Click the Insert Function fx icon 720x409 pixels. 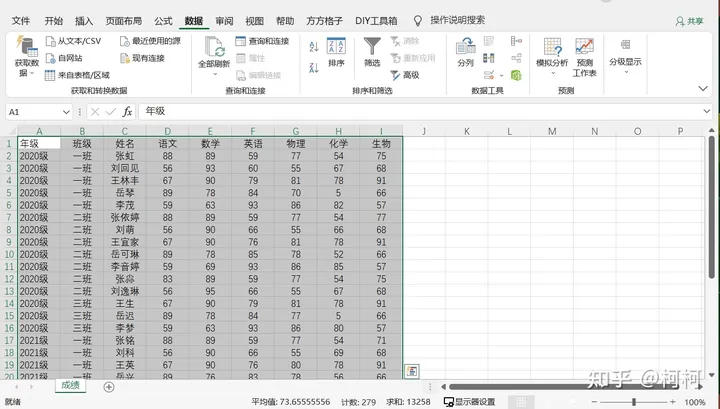pyautogui.click(x=127, y=112)
